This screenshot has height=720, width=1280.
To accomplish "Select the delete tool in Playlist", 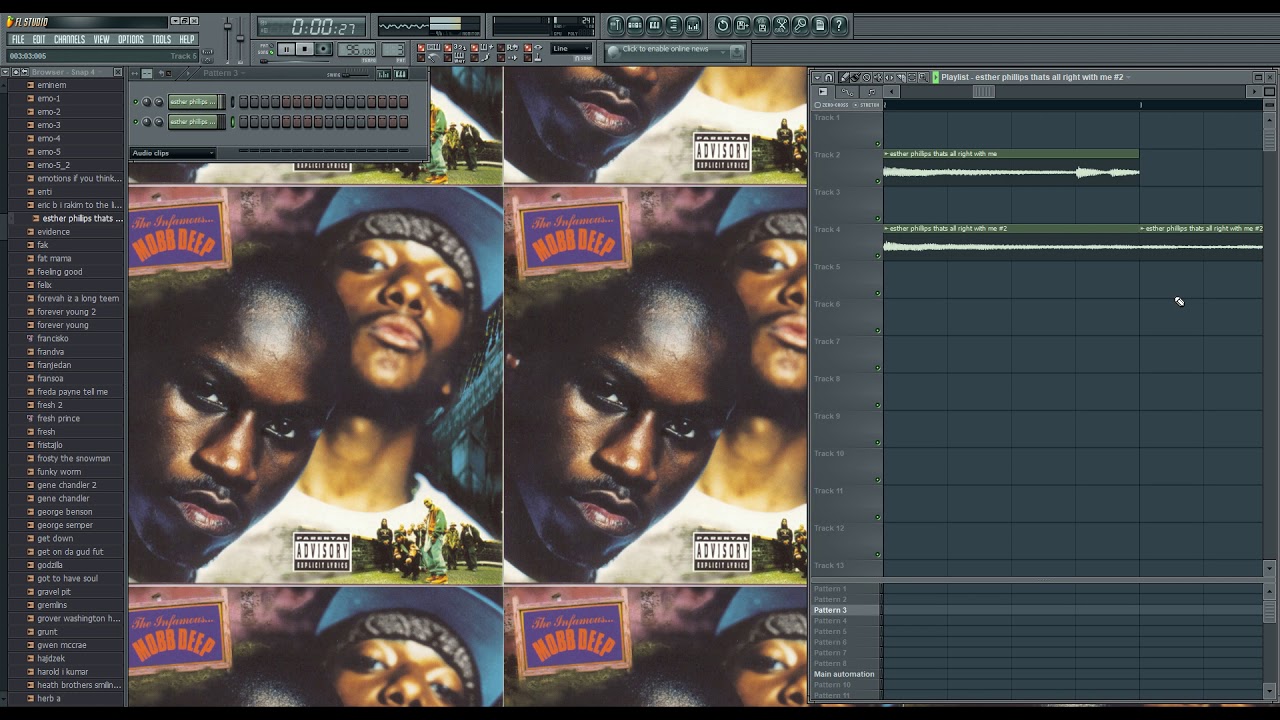I will tap(867, 78).
